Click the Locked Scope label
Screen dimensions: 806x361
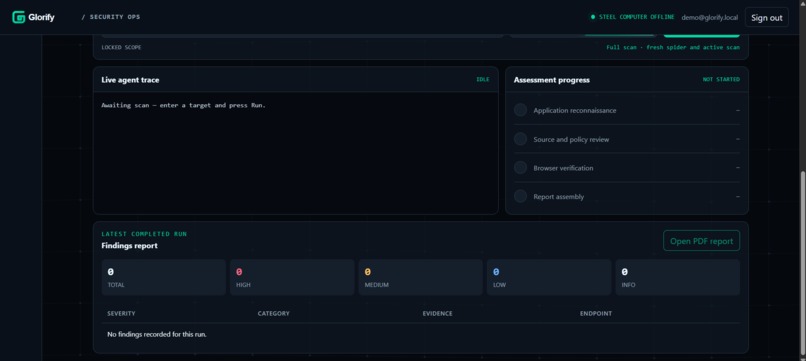(x=121, y=47)
